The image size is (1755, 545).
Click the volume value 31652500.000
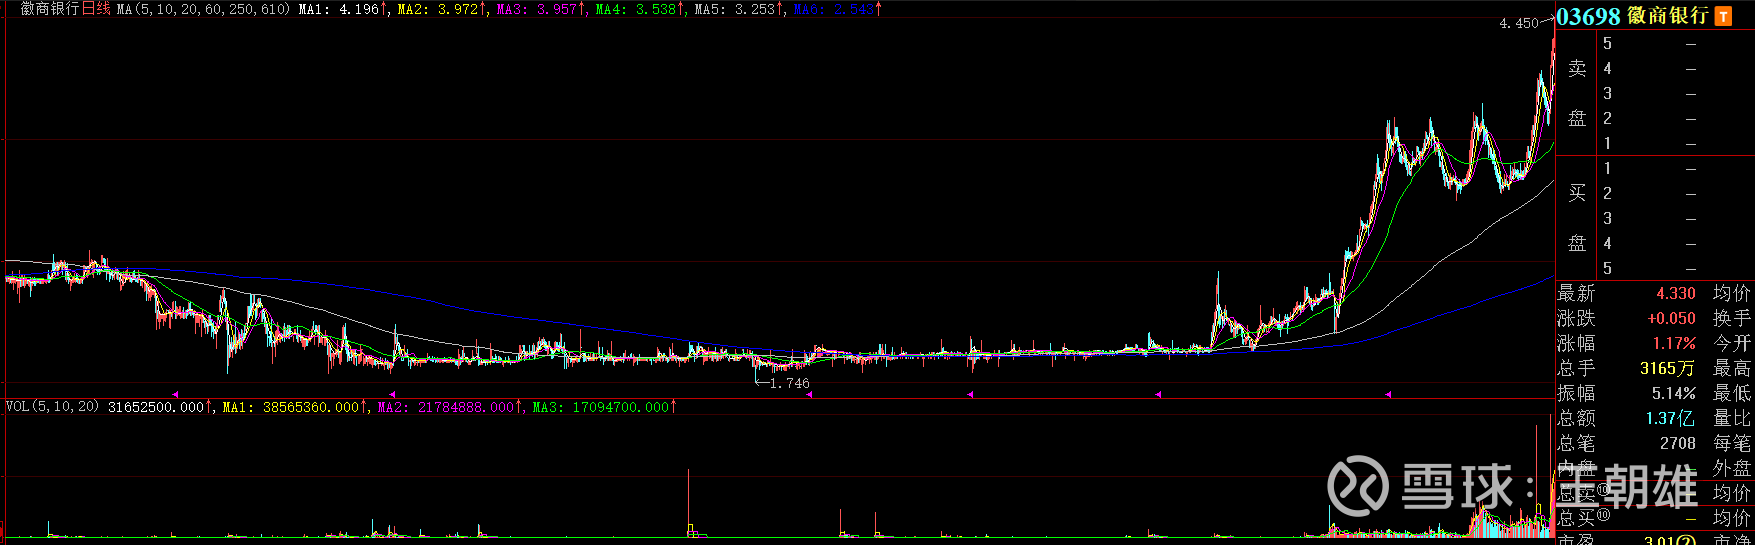(159, 407)
